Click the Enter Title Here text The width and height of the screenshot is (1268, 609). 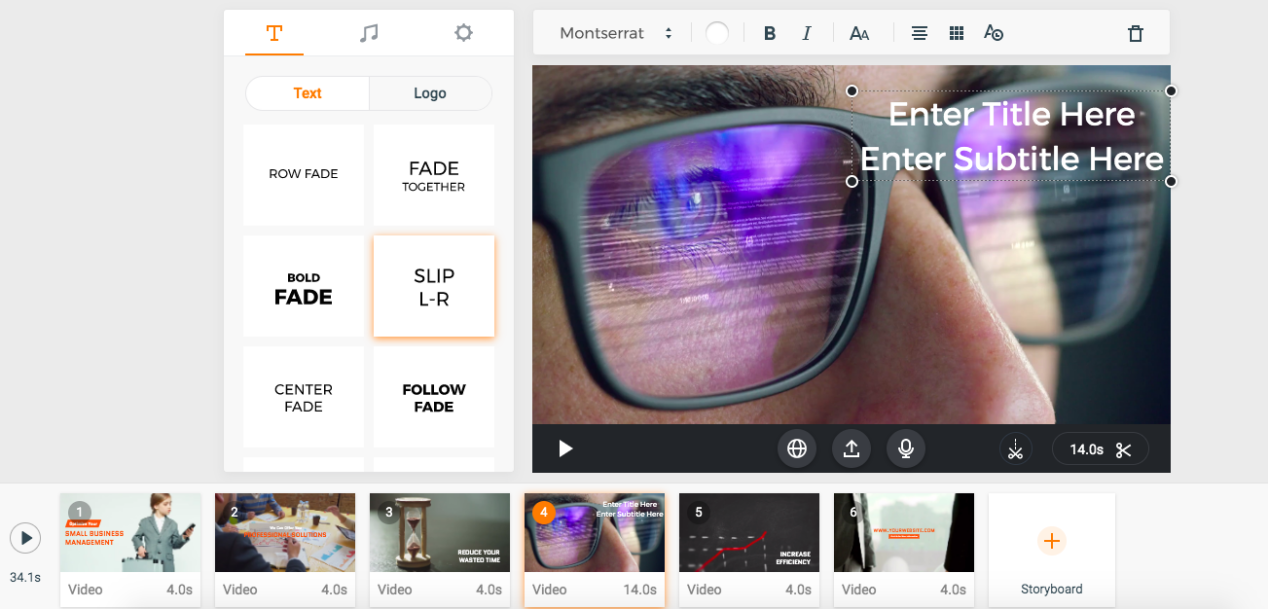1011,115
